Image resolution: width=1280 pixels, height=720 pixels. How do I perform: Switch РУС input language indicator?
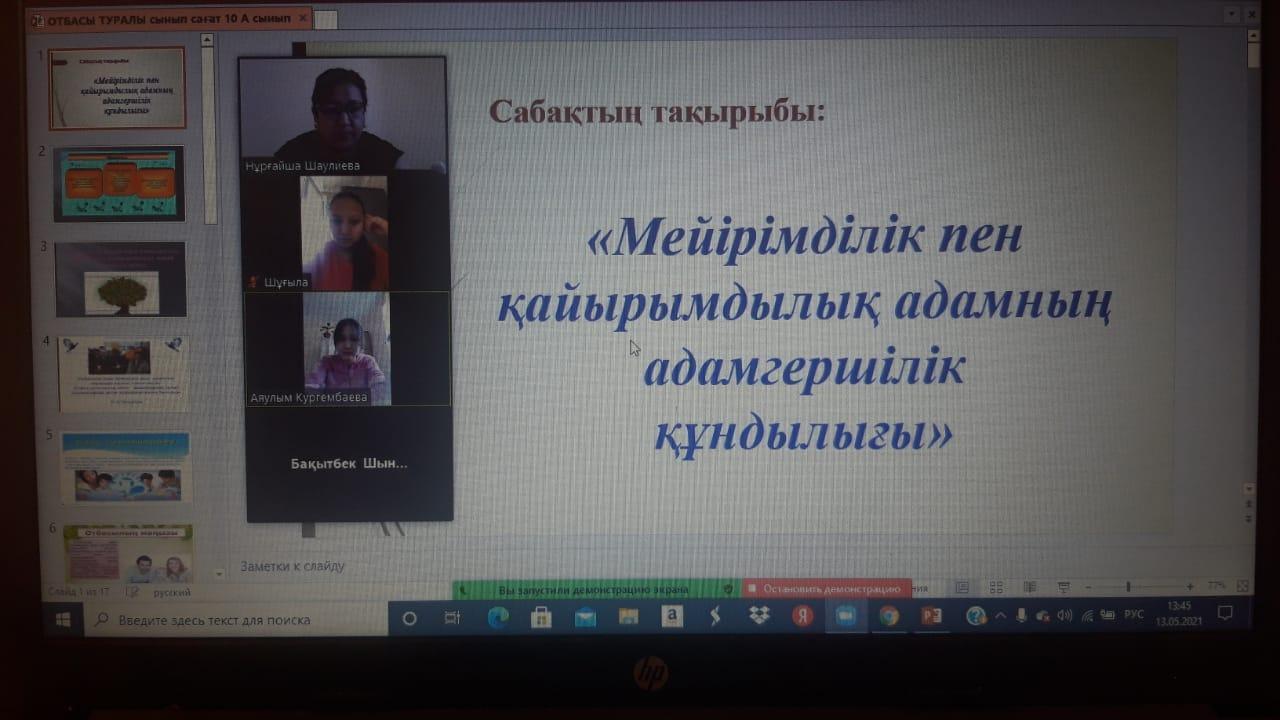click(1134, 615)
